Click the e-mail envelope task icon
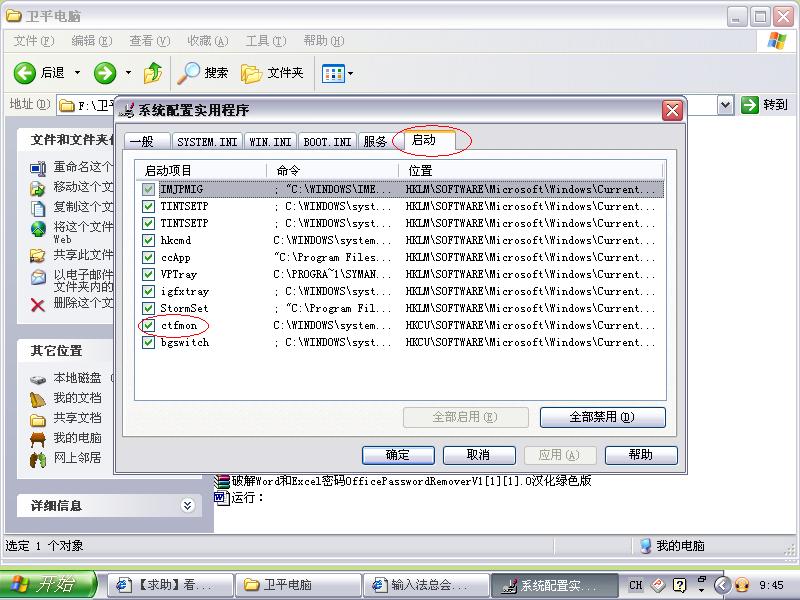 [38, 277]
